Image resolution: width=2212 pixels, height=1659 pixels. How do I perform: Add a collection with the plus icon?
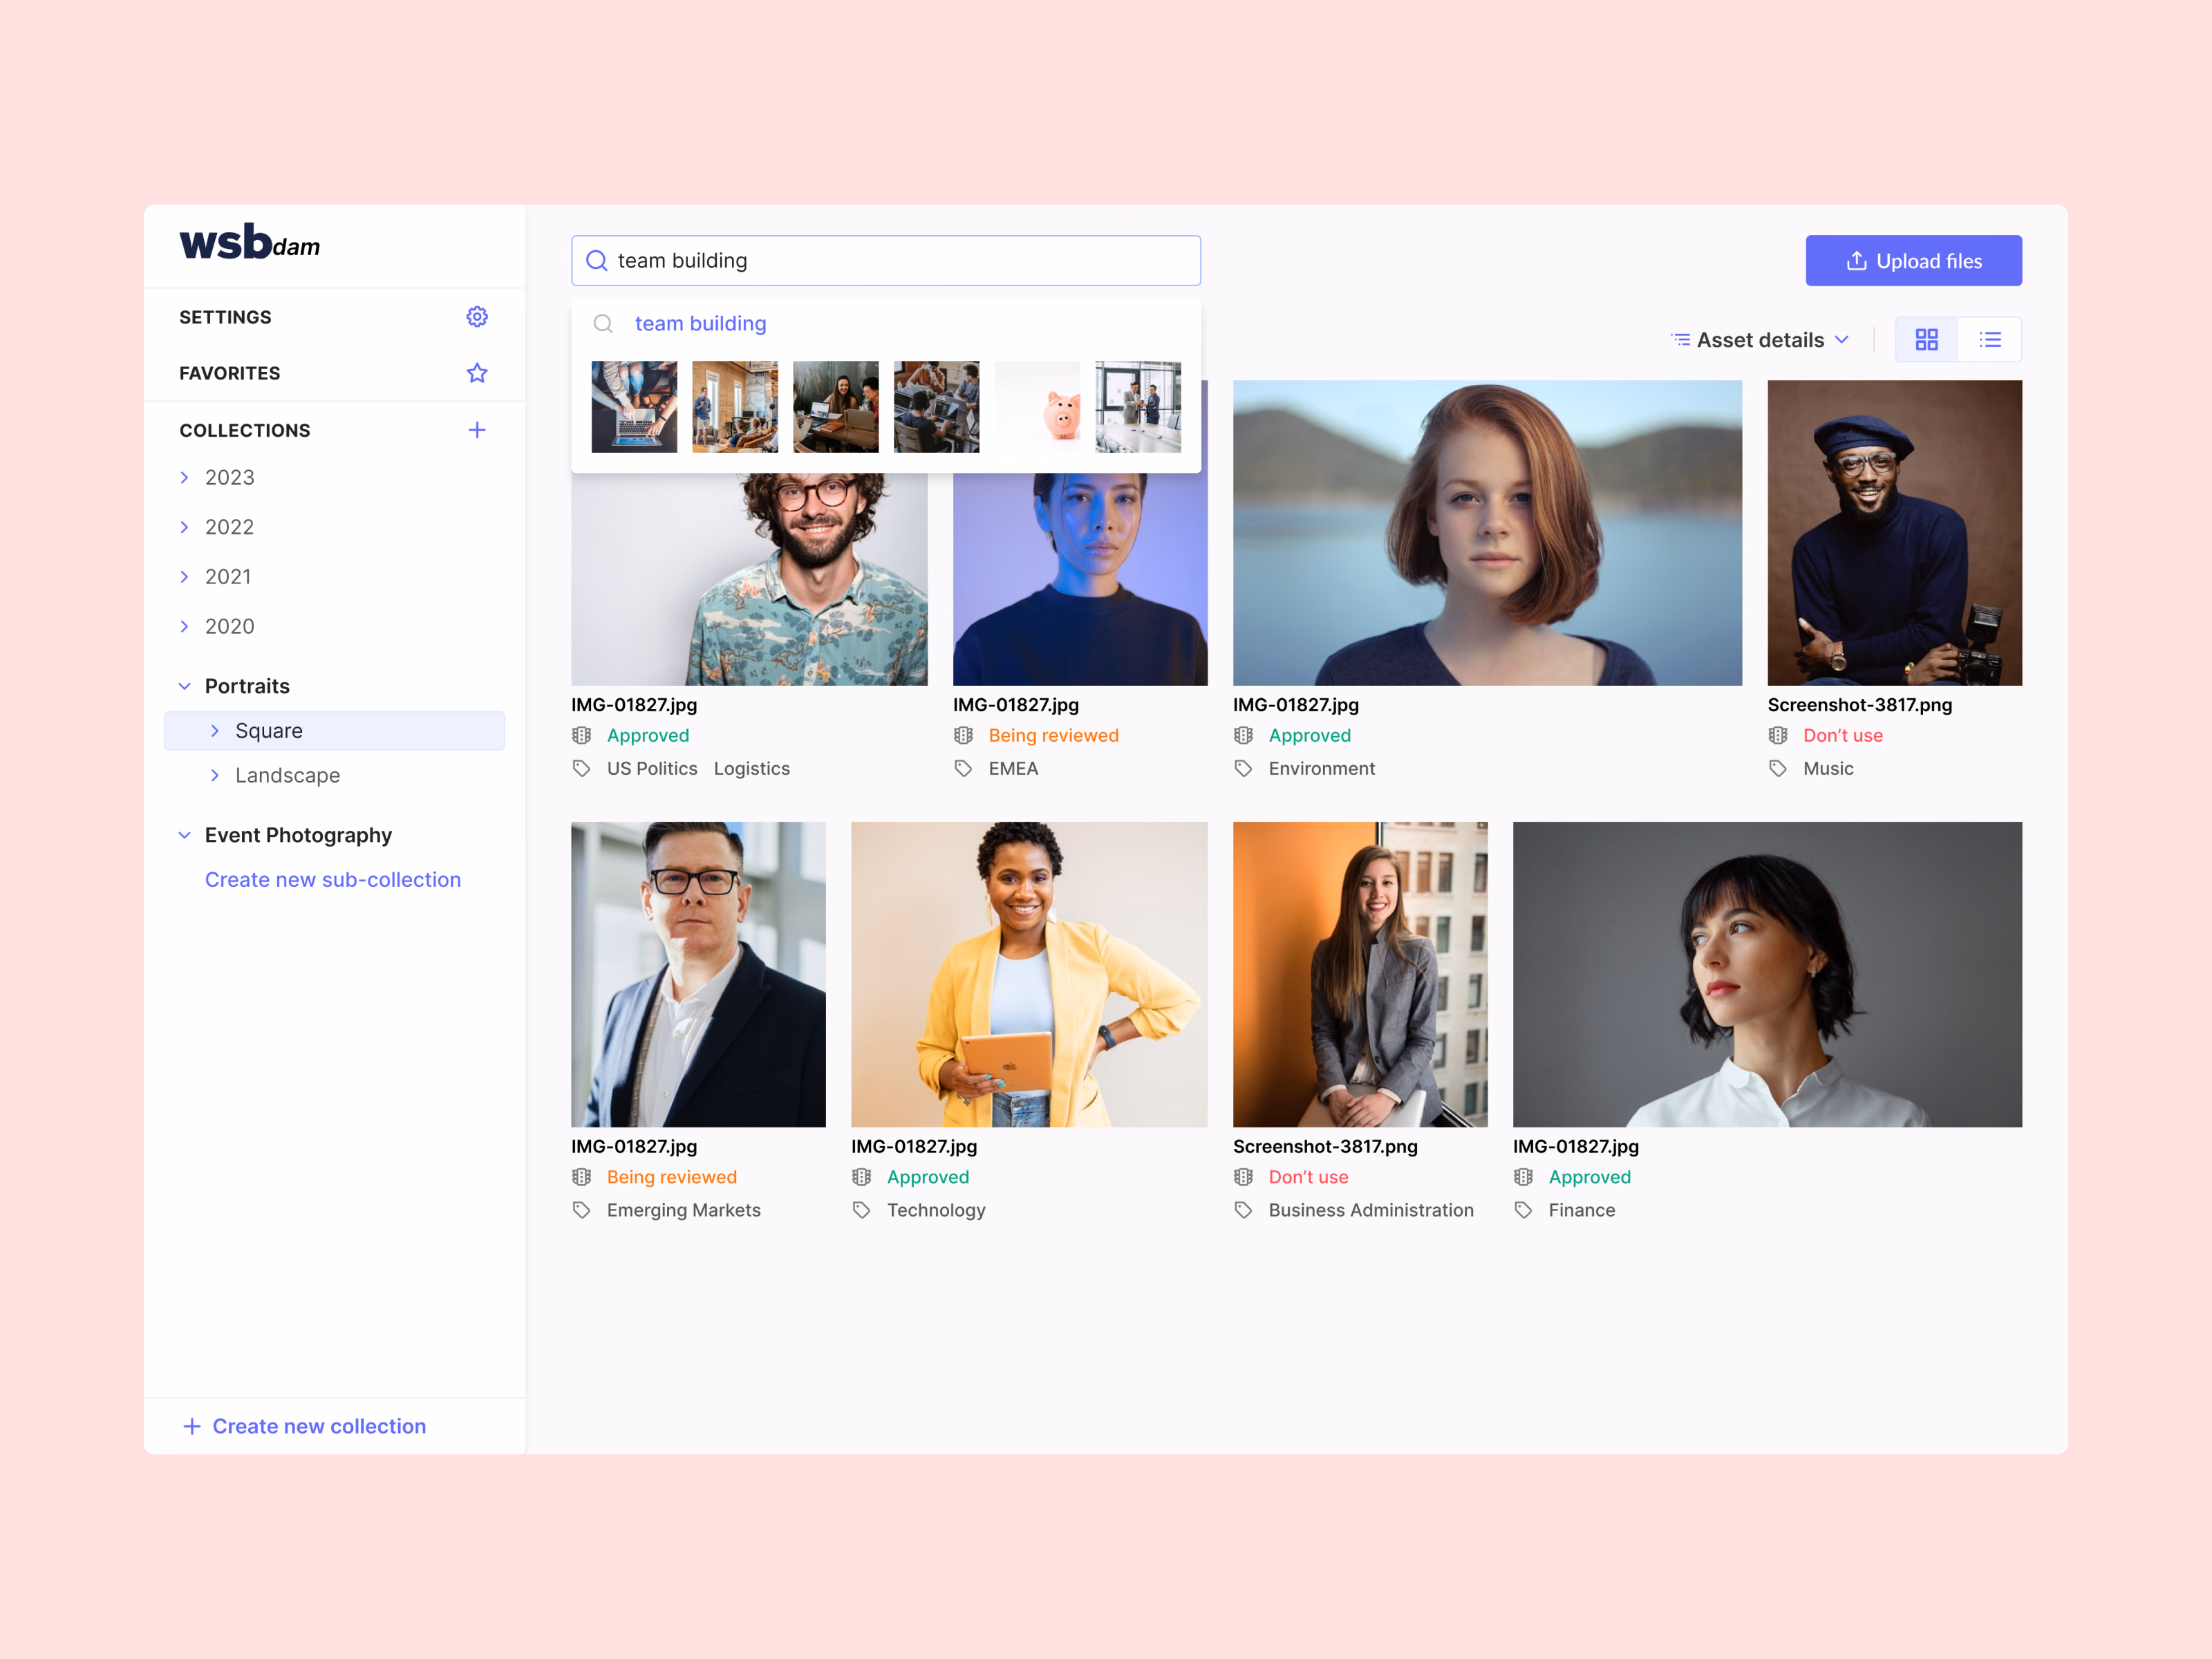click(x=477, y=430)
